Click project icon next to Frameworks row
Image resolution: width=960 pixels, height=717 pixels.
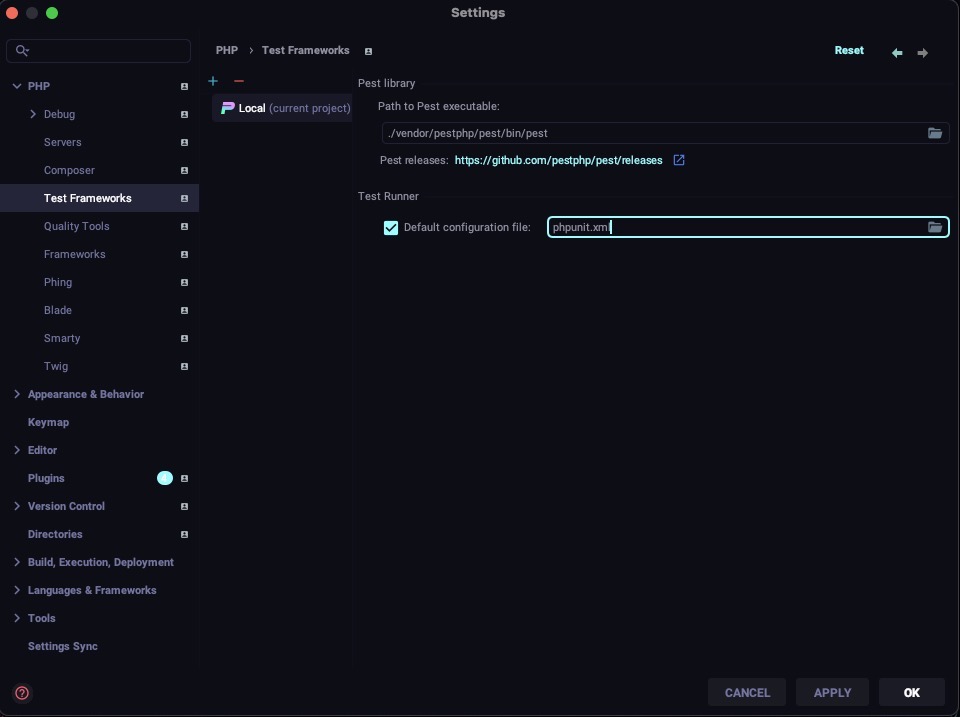point(184,254)
